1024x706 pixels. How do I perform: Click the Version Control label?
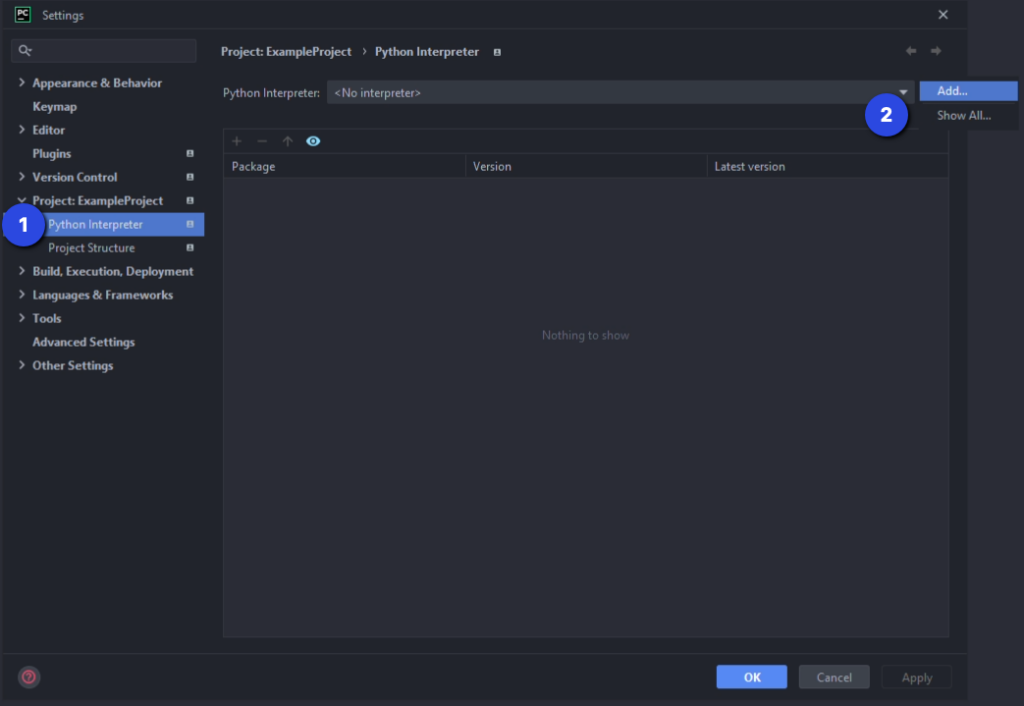tap(75, 177)
